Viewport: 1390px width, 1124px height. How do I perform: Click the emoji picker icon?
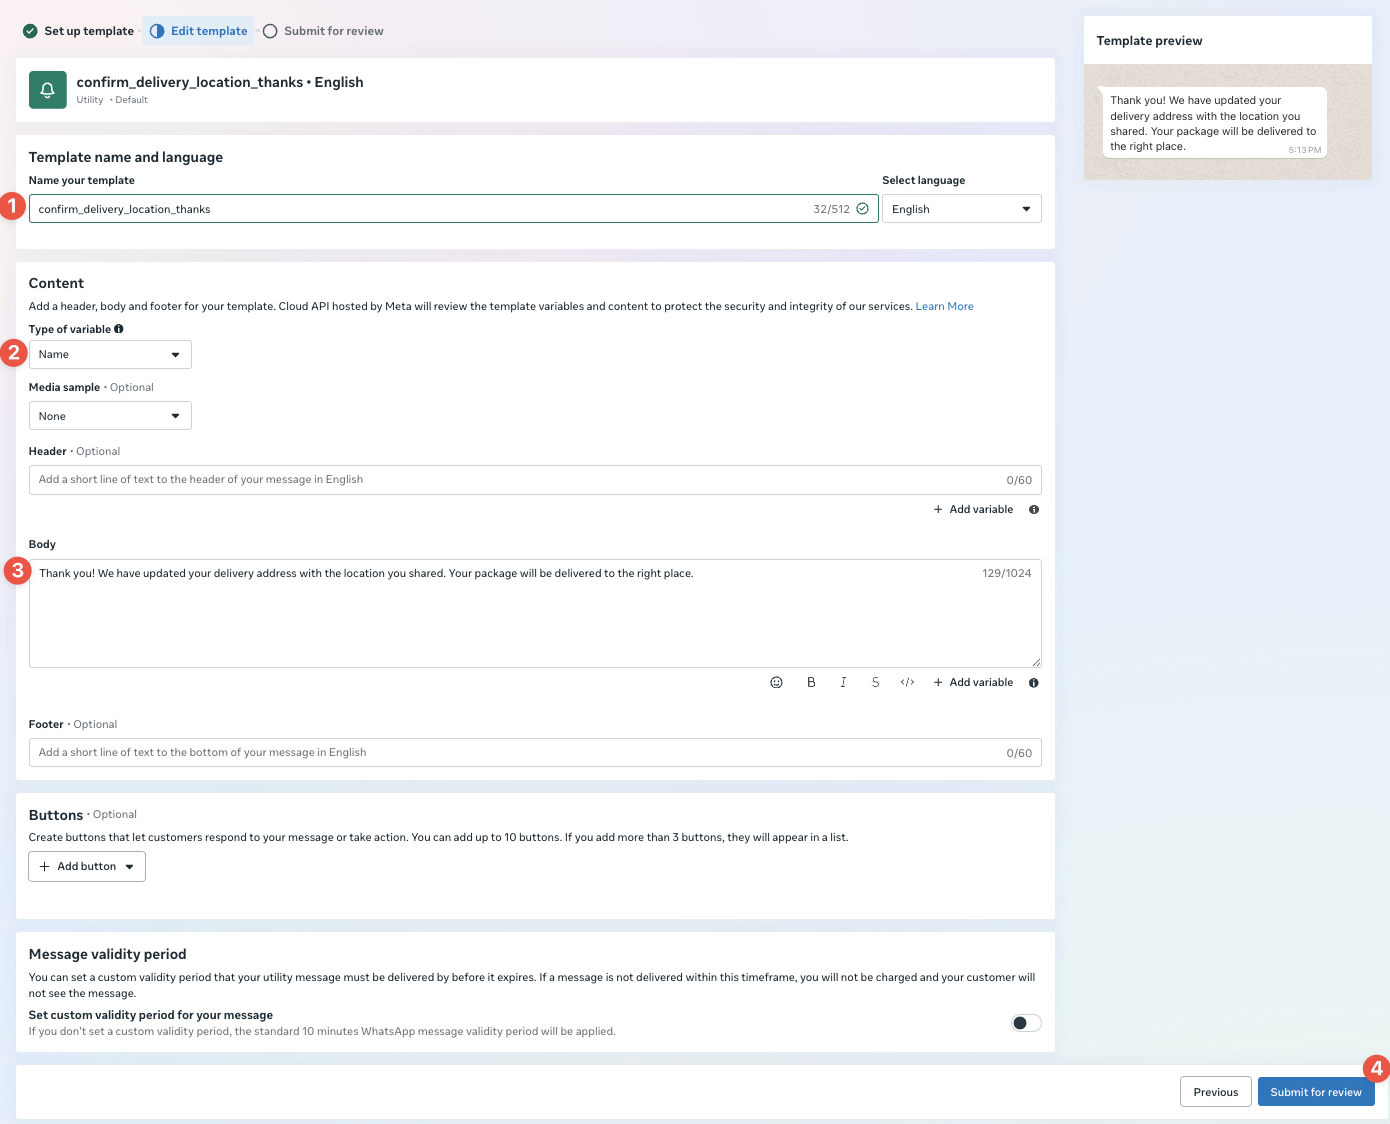pos(776,682)
